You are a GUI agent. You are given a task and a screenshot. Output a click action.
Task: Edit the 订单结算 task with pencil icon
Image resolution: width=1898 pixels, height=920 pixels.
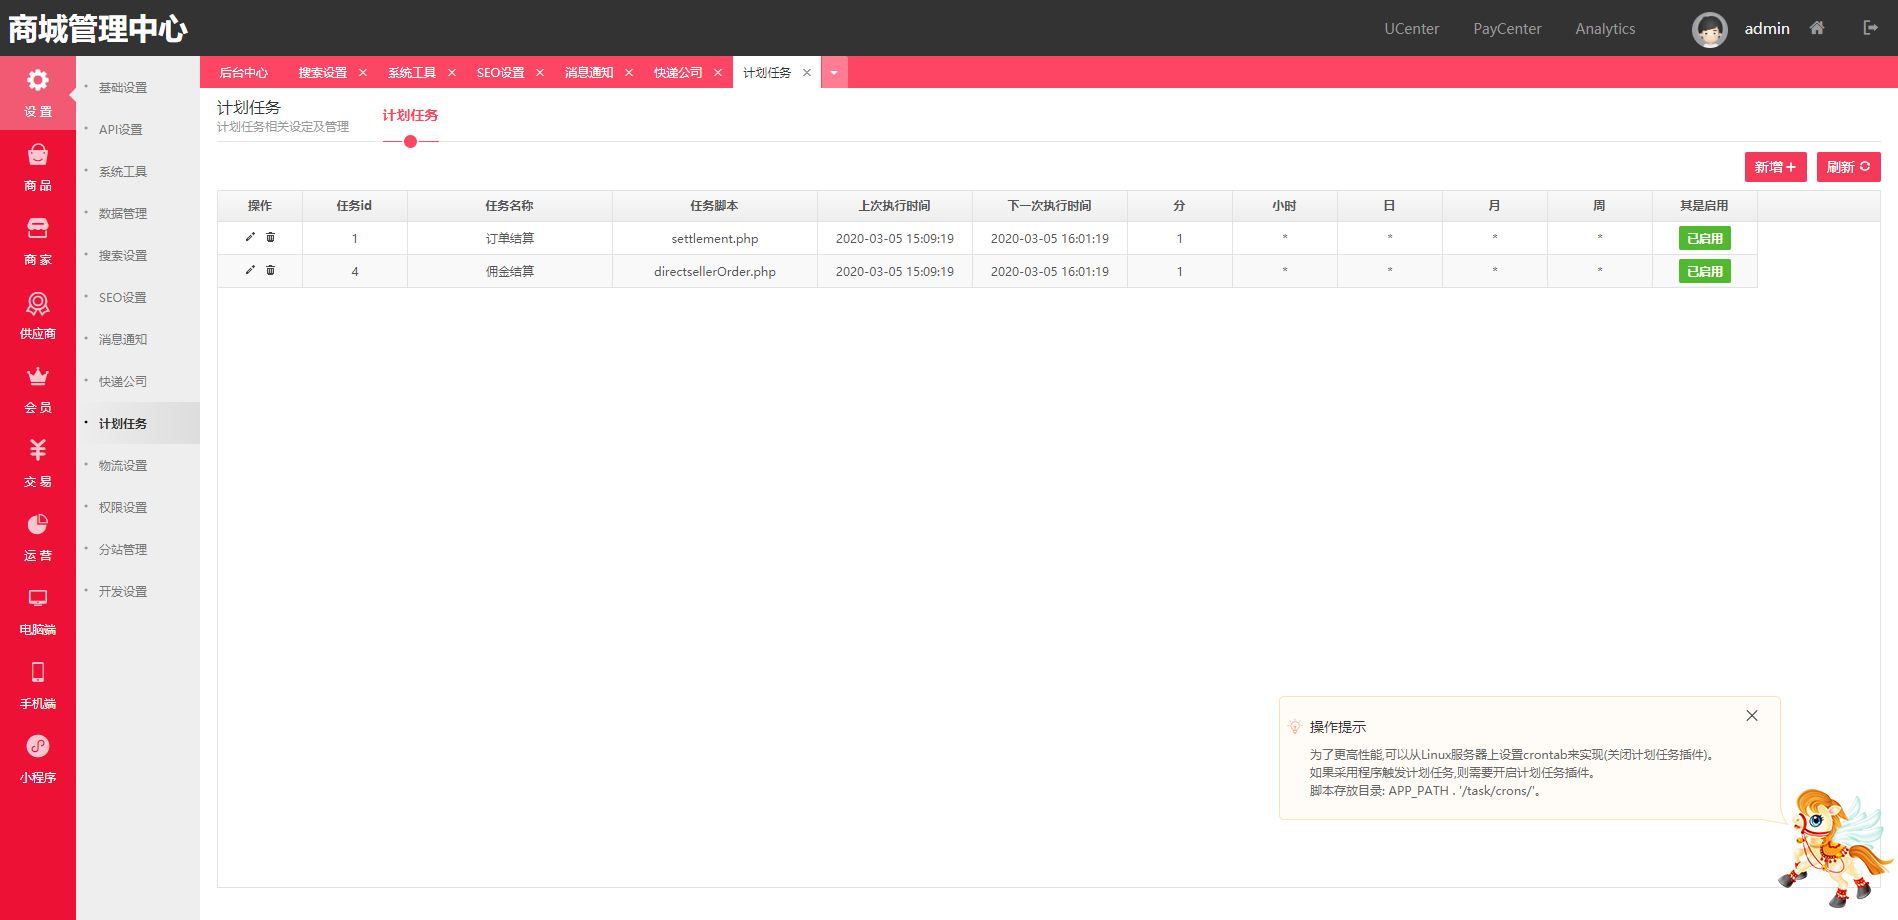pyautogui.click(x=250, y=237)
